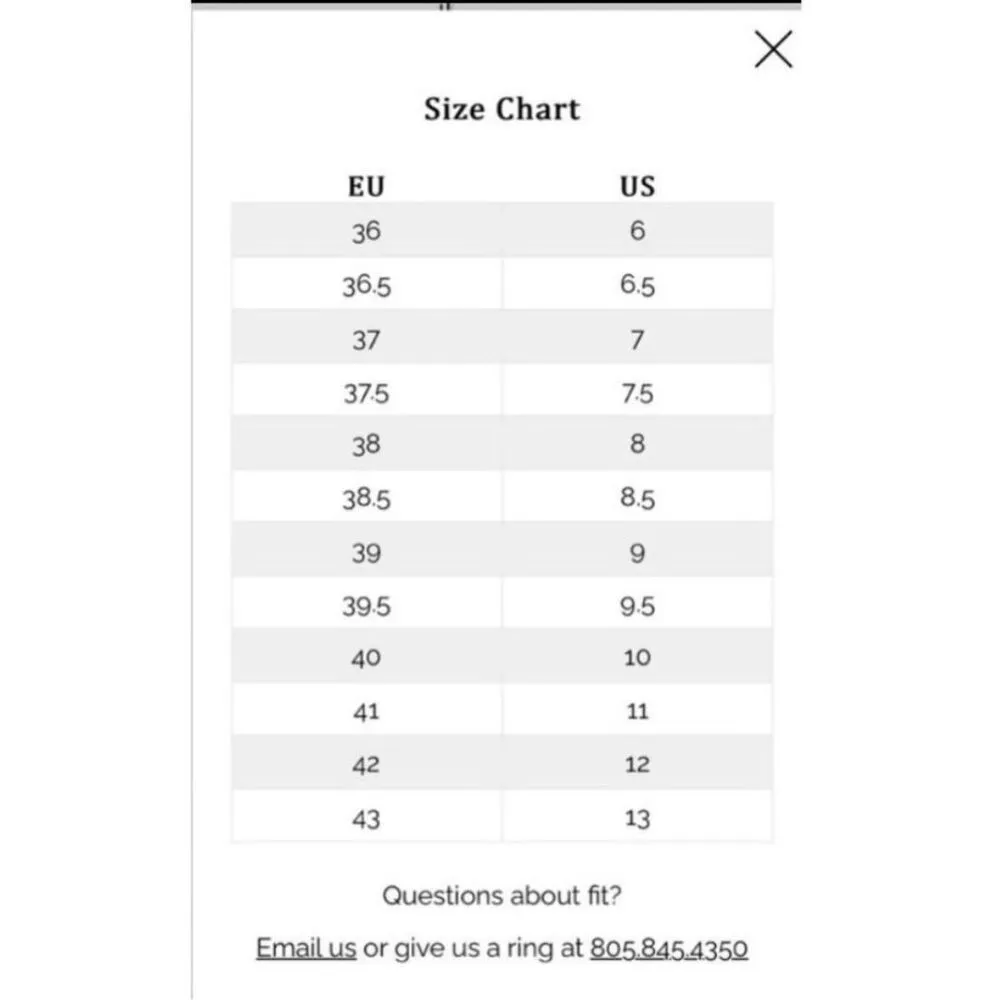Select US size 12 cell
Screen dimensions: 1000x1000
(x=637, y=765)
